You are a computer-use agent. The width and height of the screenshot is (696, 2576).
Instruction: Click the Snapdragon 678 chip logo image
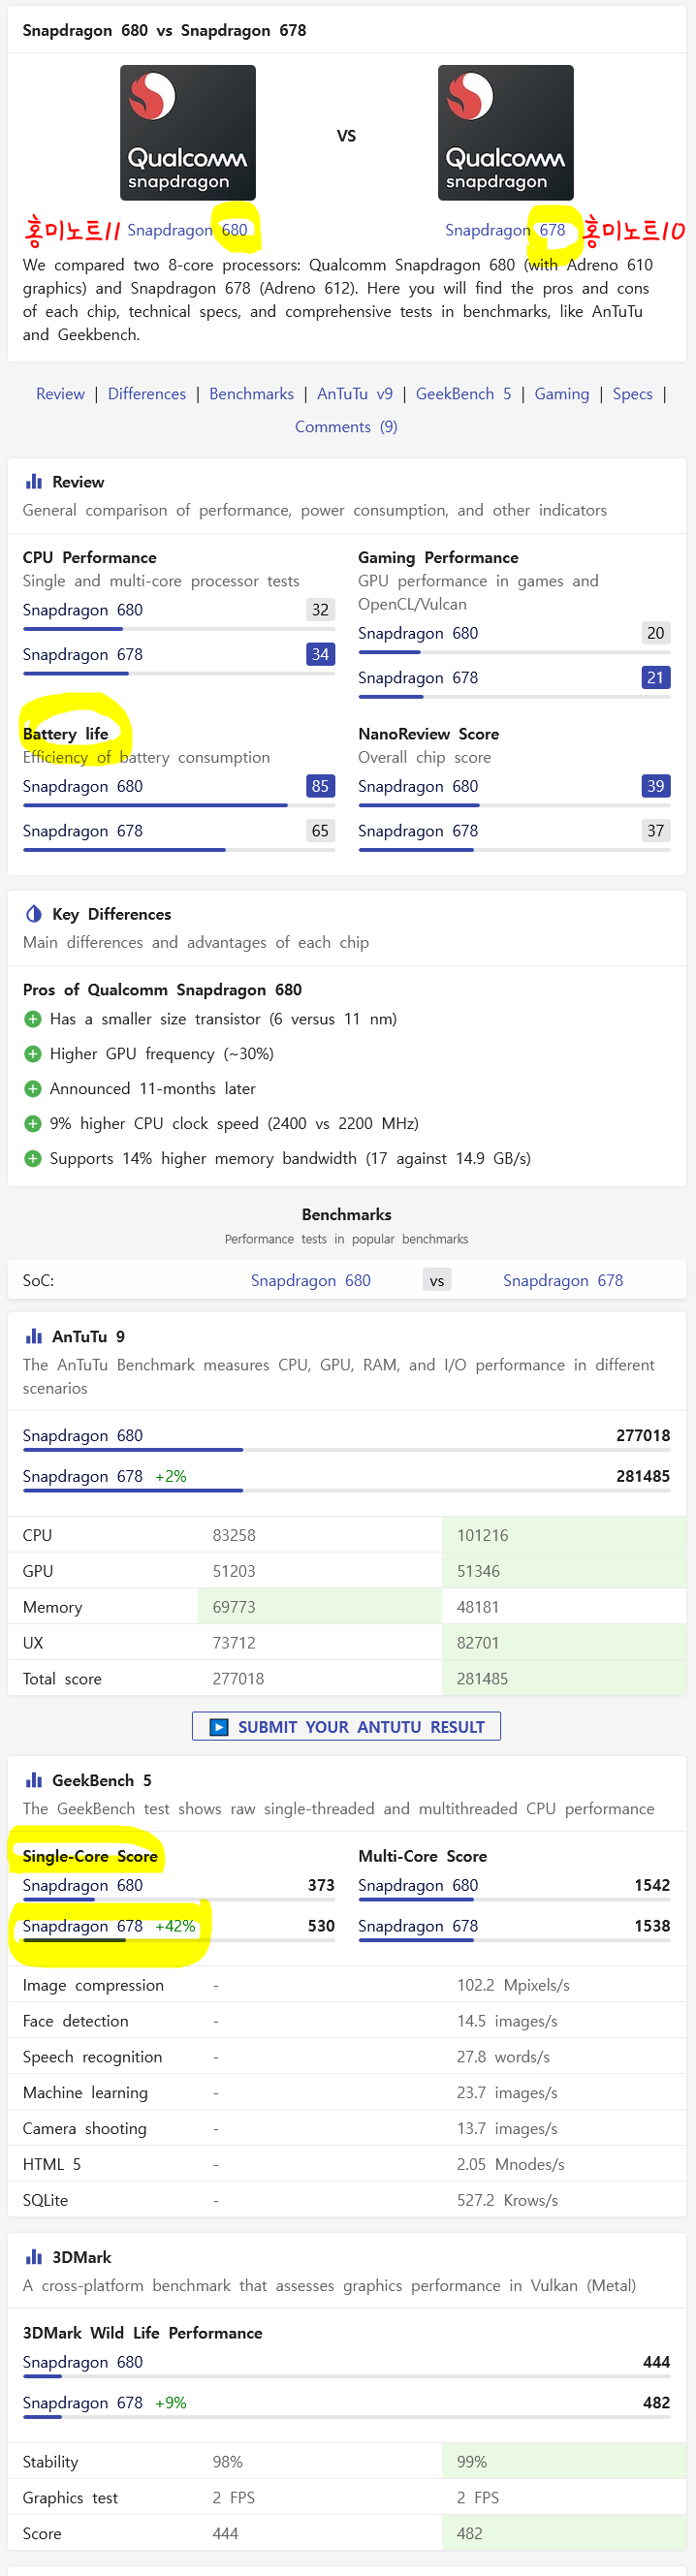(506, 133)
